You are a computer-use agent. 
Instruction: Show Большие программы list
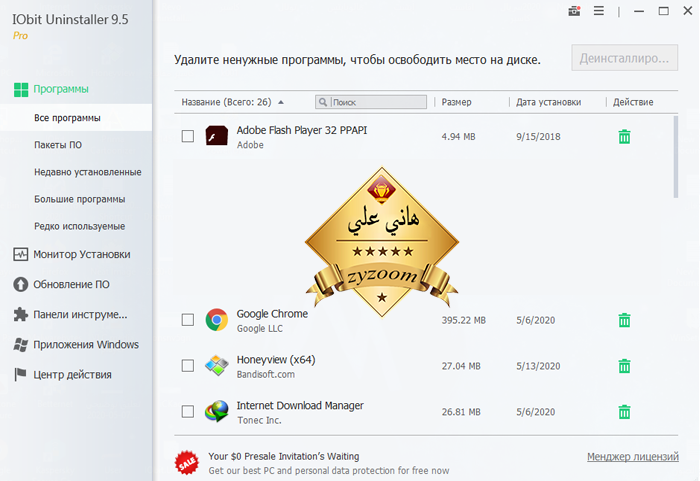pos(79,199)
